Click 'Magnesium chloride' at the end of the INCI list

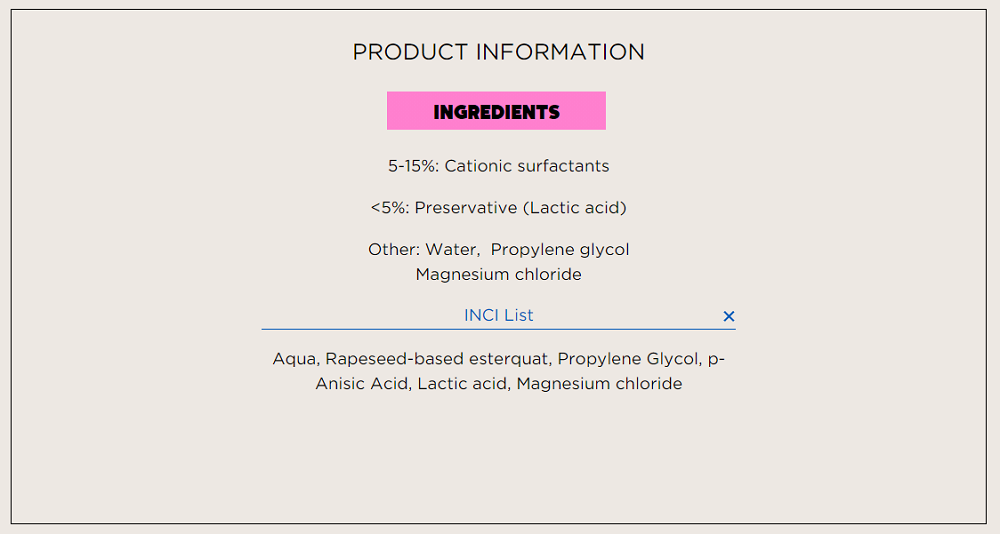(x=599, y=383)
